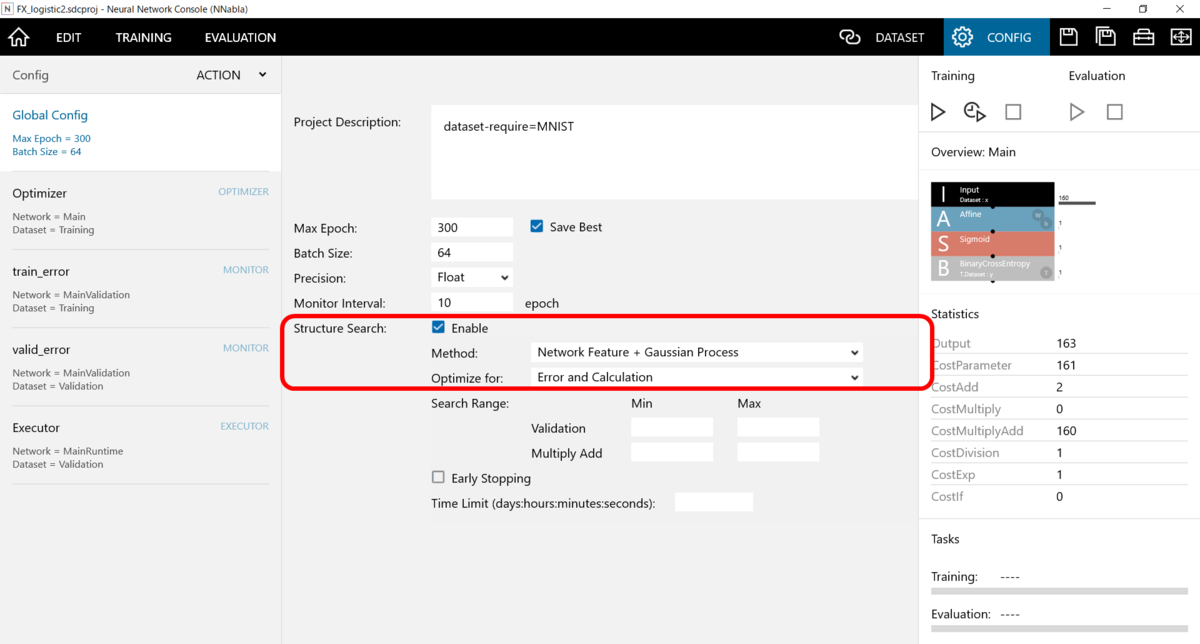Click the Config gear icon
Viewport: 1200px width, 644px height.
click(x=962, y=37)
